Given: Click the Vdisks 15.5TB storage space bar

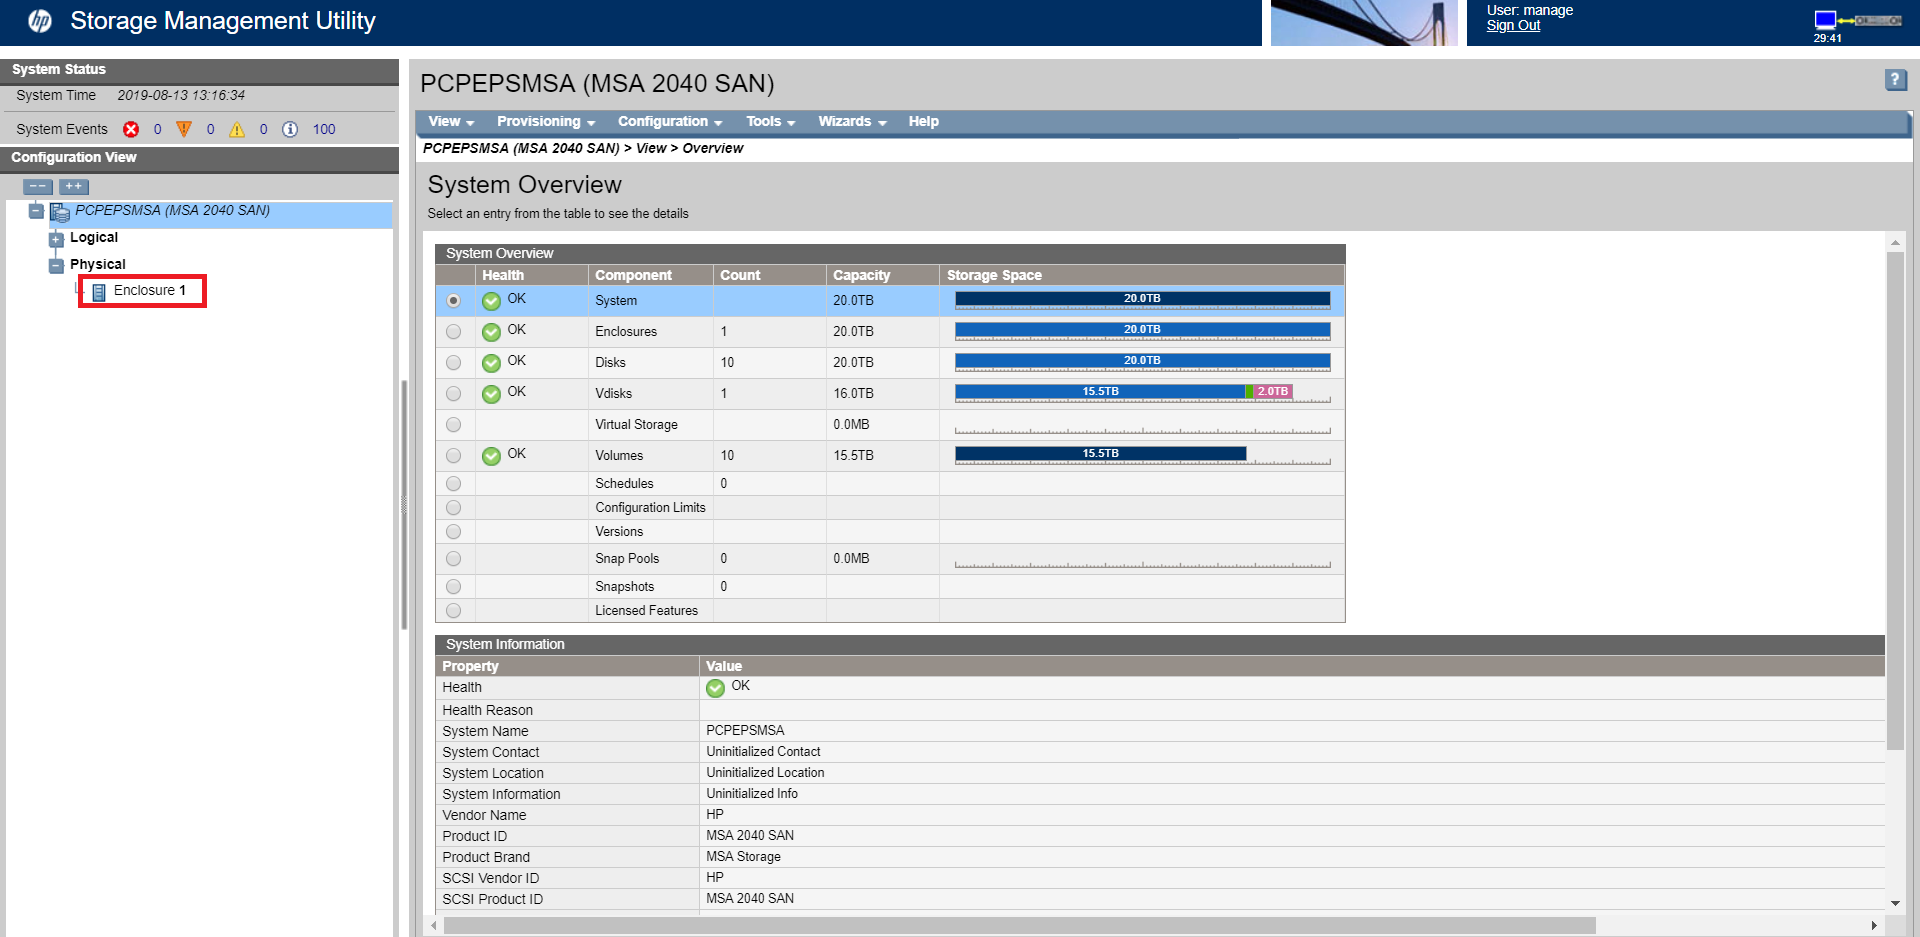Looking at the screenshot, I should [x=1100, y=392].
